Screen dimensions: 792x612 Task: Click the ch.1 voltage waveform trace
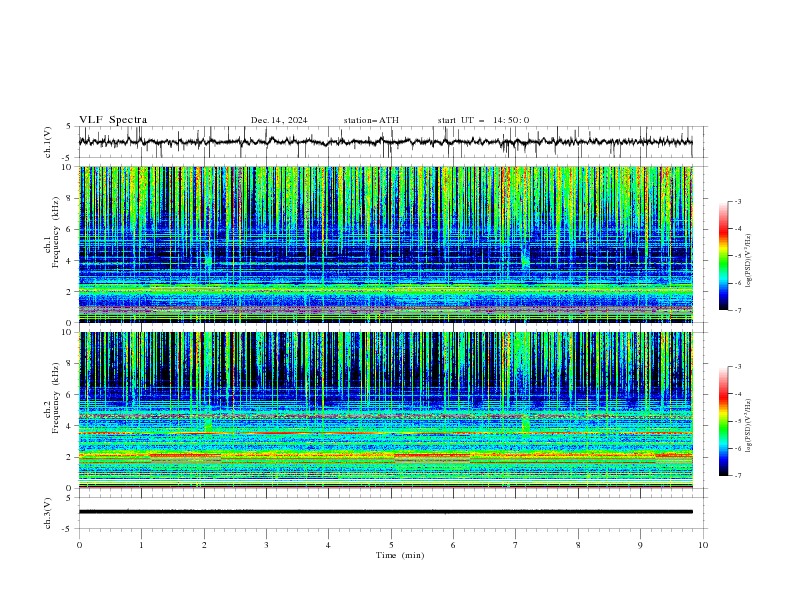385,142
